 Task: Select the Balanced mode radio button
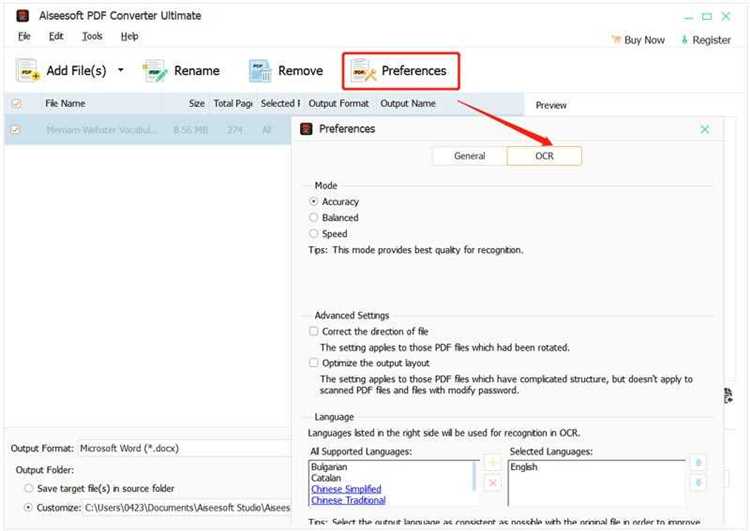tap(313, 218)
